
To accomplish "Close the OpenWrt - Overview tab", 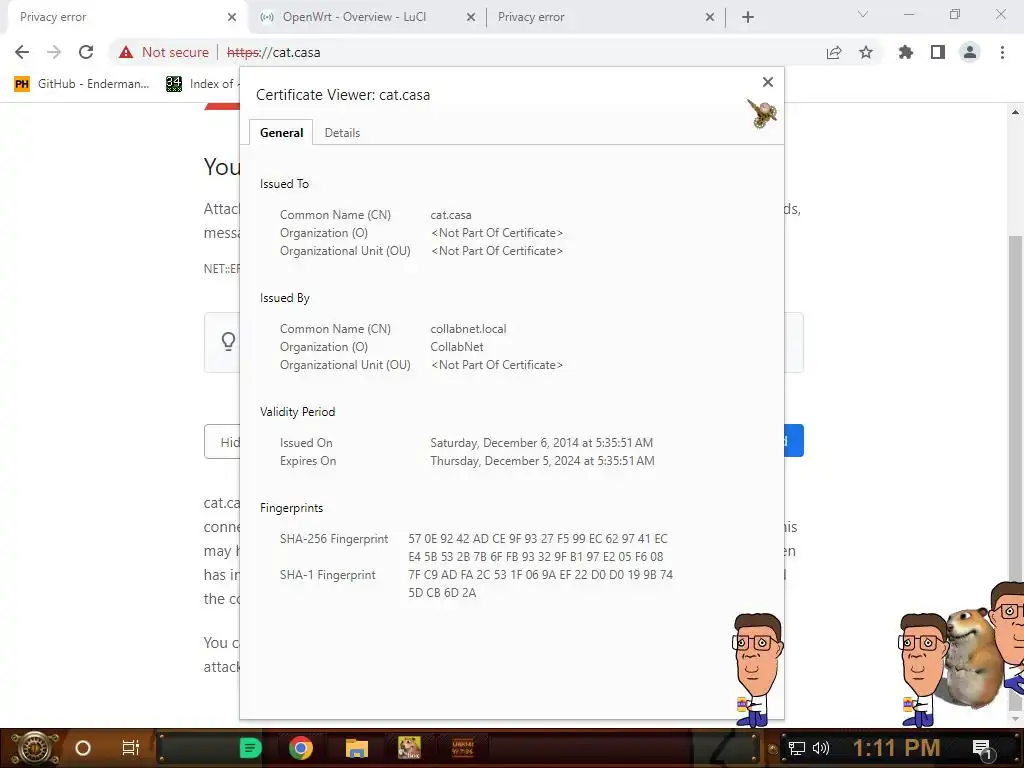I will (471, 17).
